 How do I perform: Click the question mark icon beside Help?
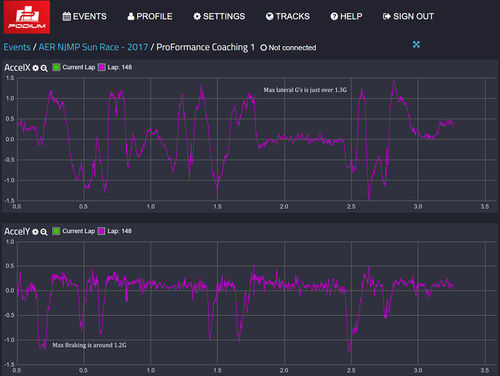tap(334, 16)
